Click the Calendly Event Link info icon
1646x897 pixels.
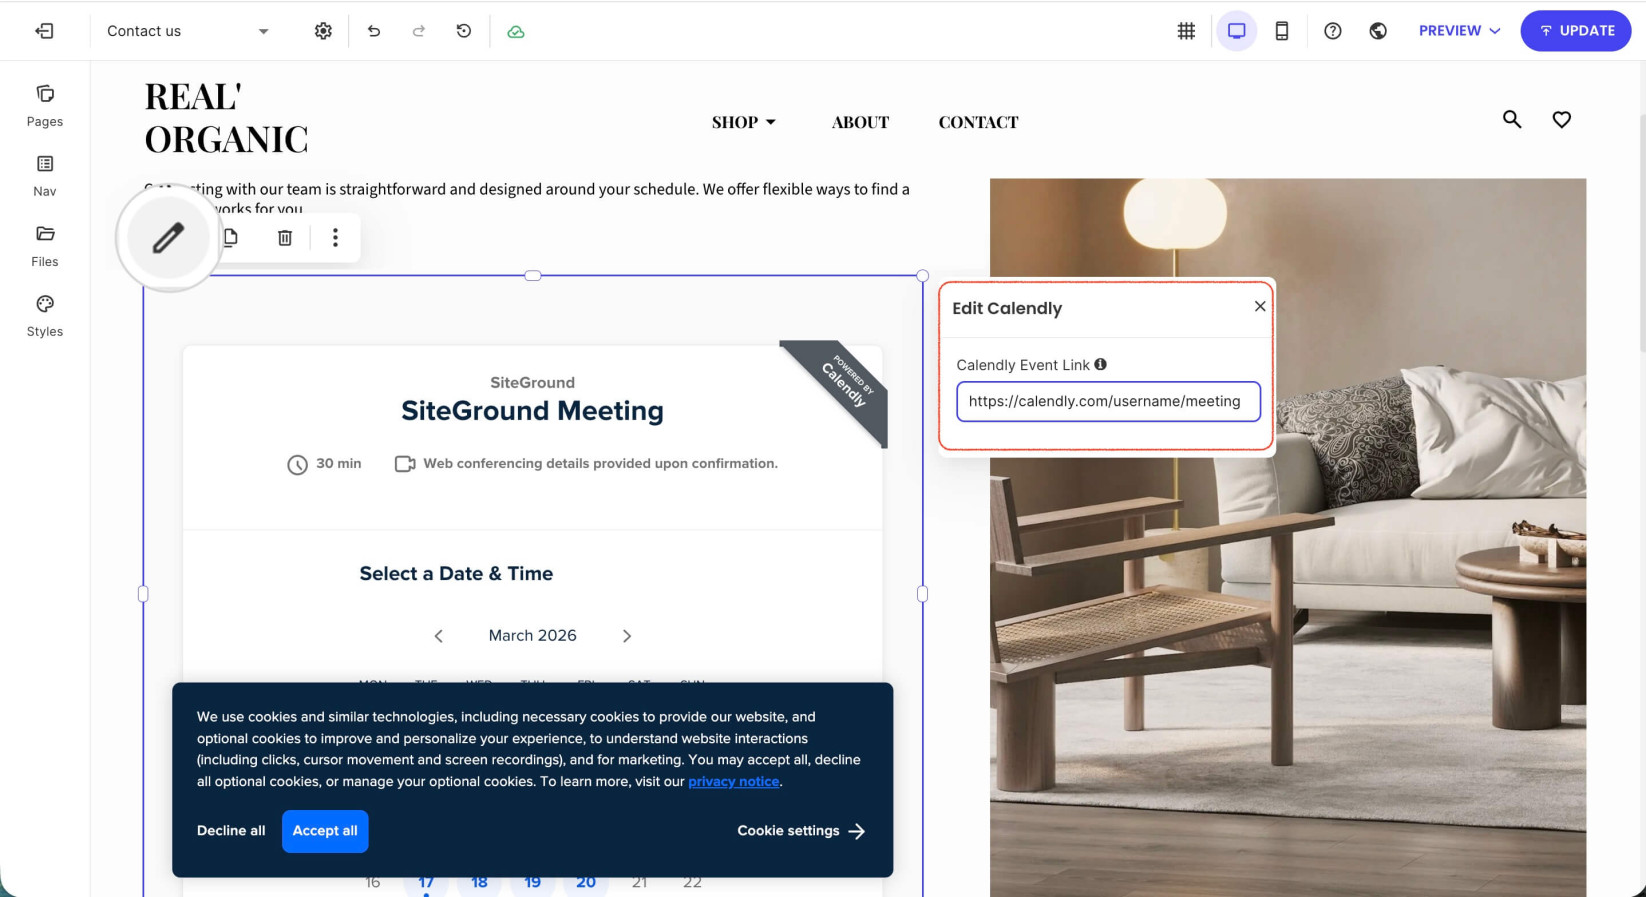tap(1100, 364)
